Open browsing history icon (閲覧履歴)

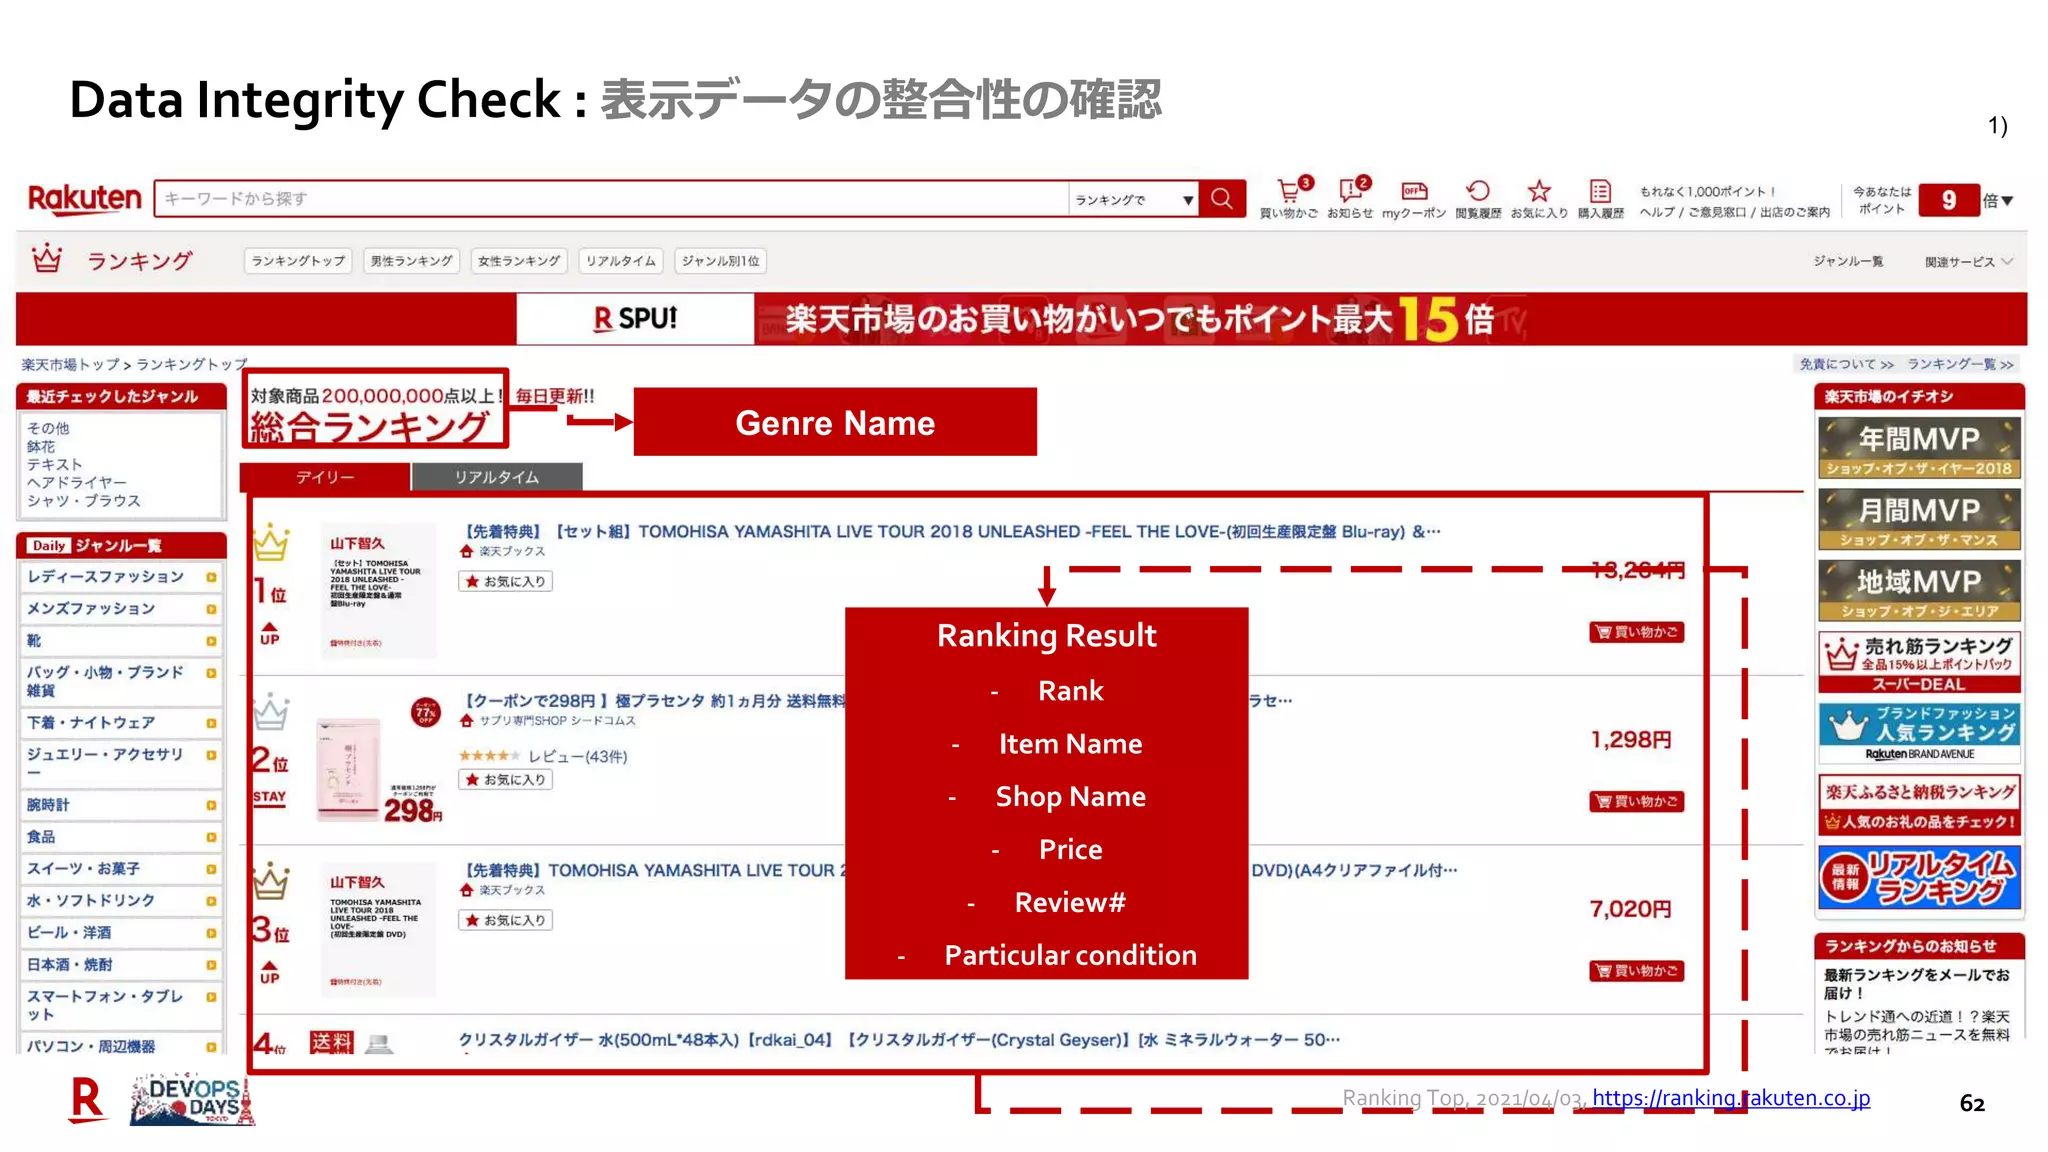point(1478,199)
